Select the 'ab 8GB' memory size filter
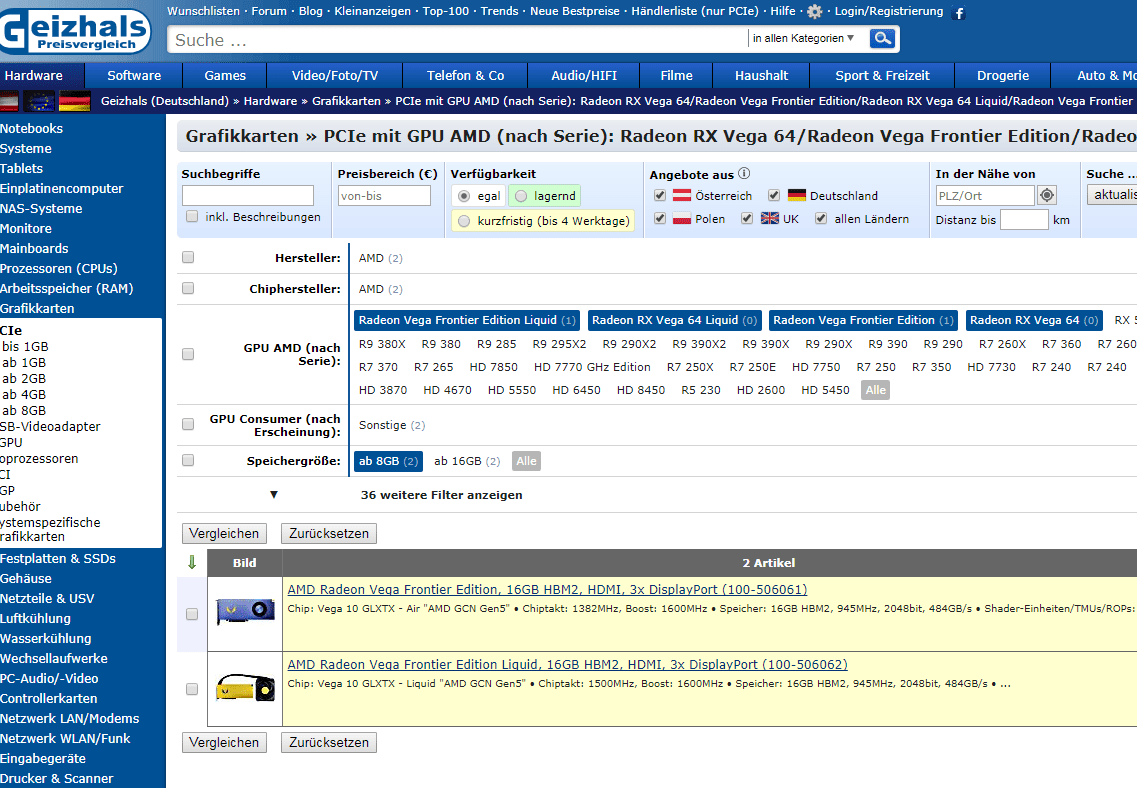 pyautogui.click(x=388, y=461)
